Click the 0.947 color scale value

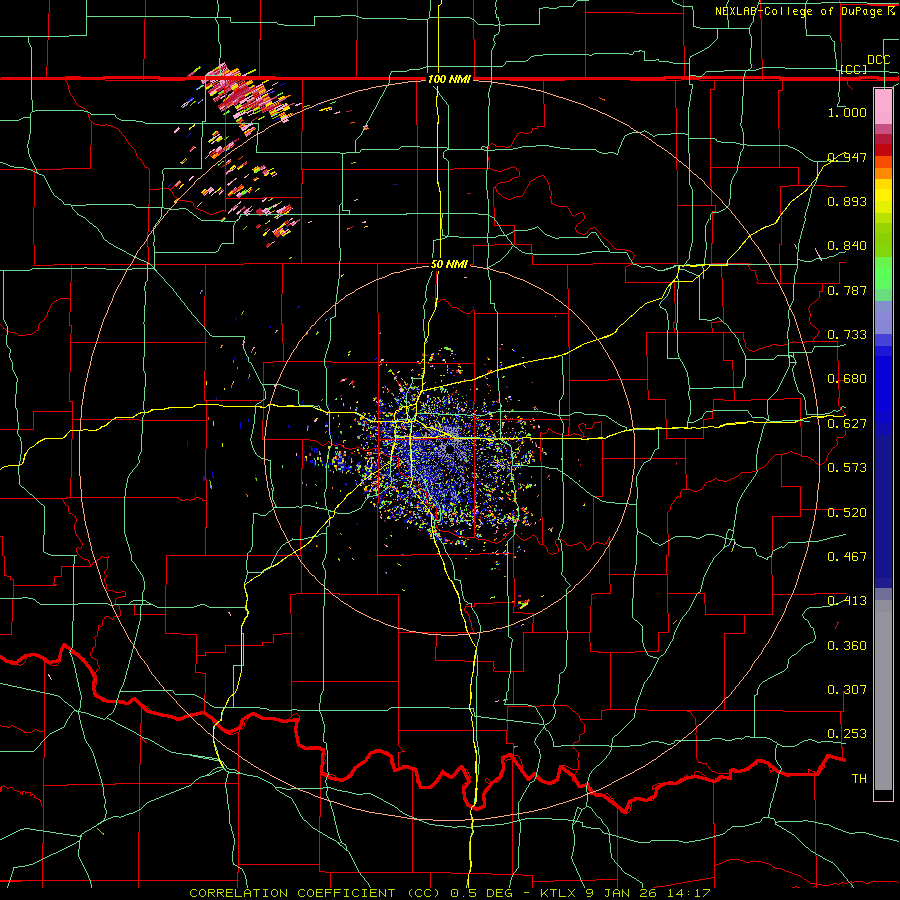click(x=847, y=157)
